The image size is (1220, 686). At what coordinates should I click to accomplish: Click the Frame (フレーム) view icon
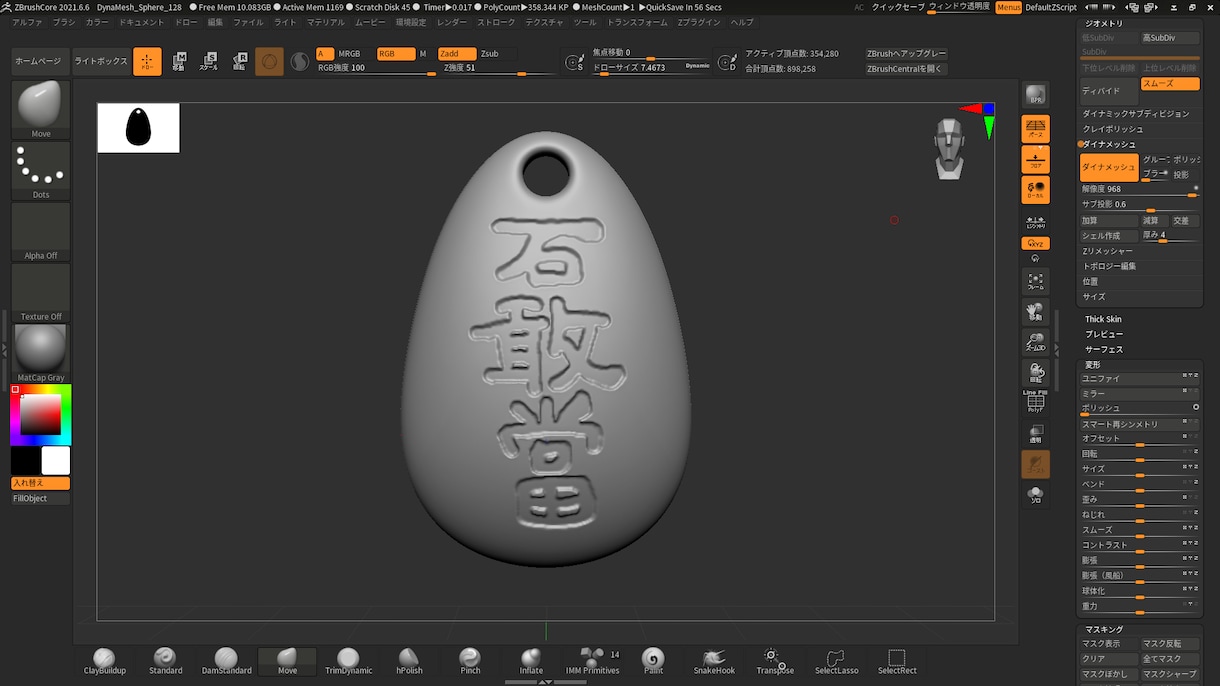pyautogui.click(x=1035, y=282)
